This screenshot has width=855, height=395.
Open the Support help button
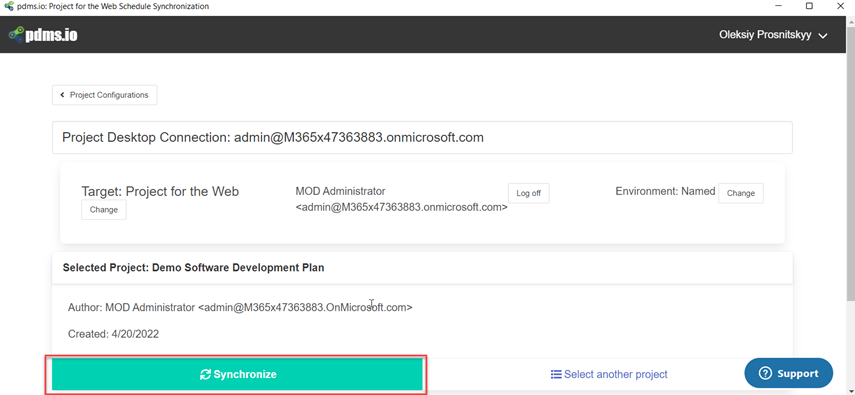(788, 373)
